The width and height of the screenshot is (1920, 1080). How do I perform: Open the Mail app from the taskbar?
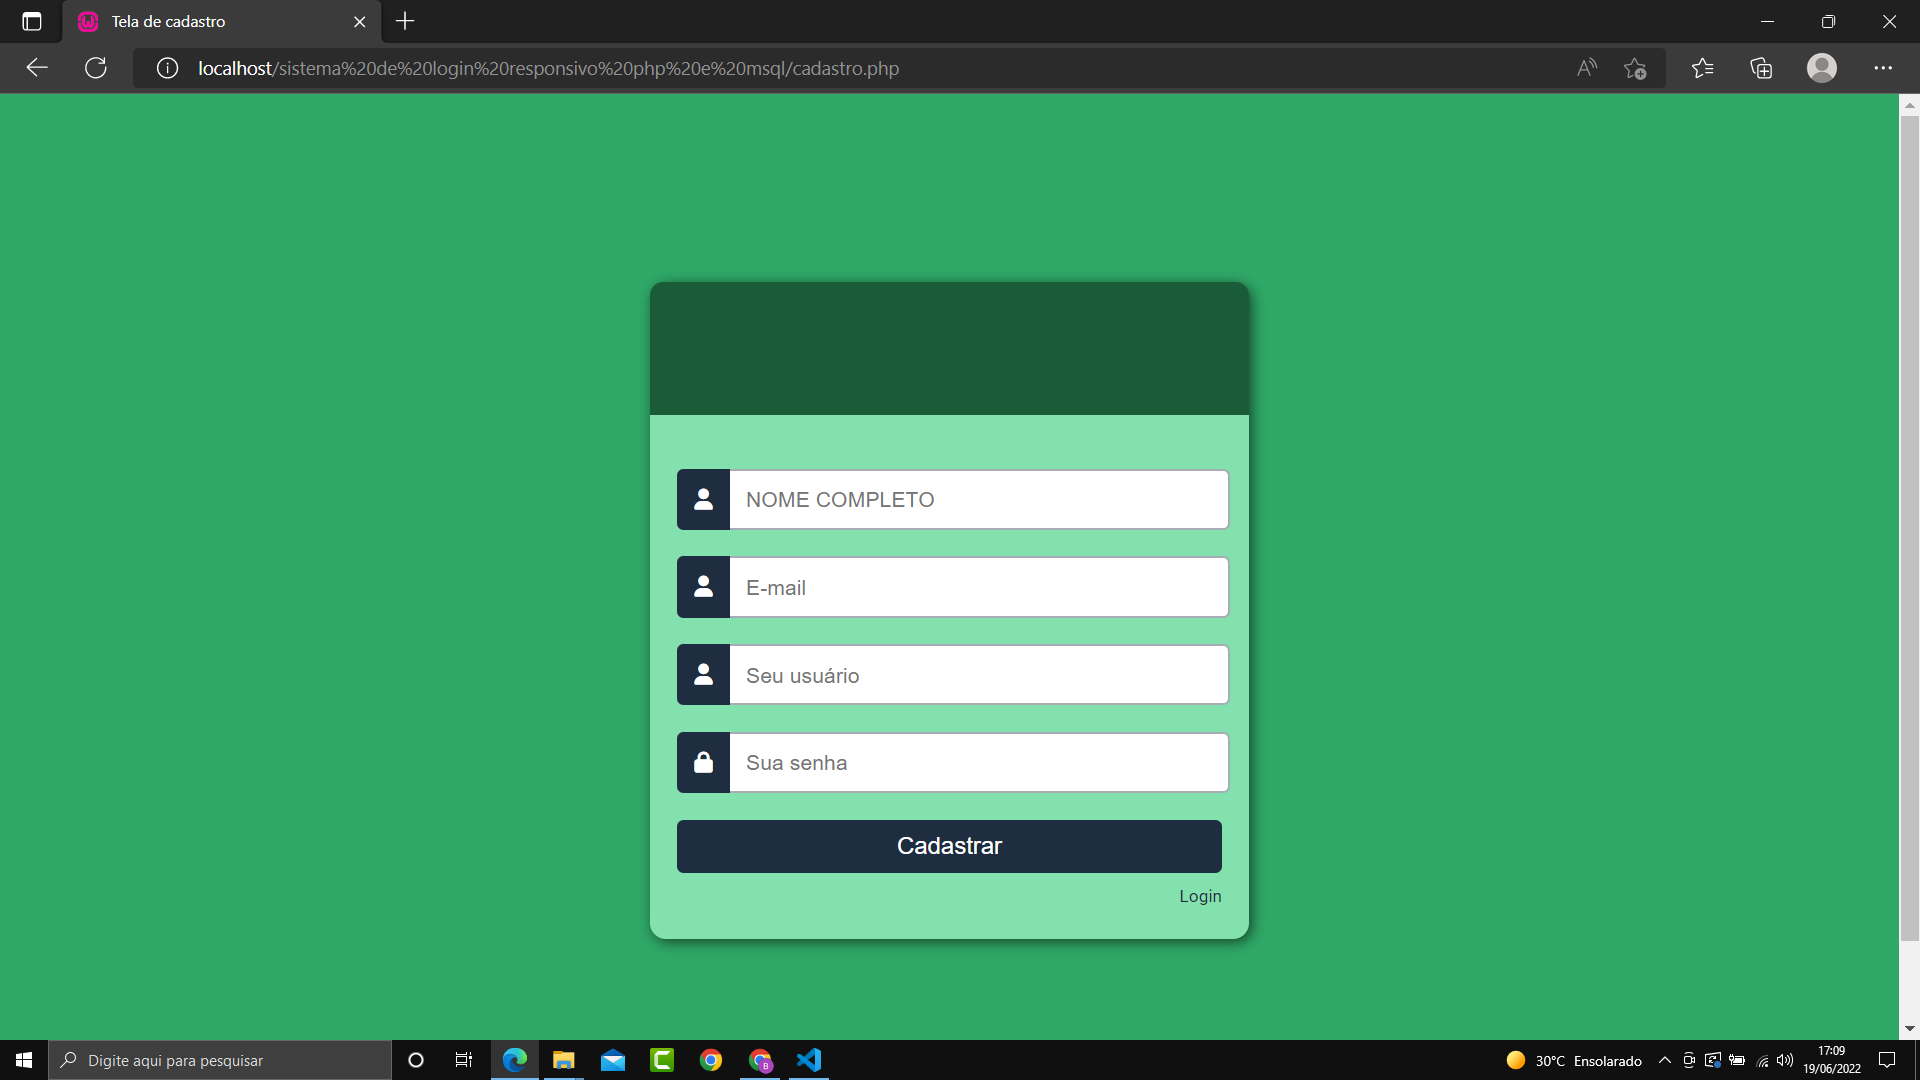pyautogui.click(x=612, y=1060)
